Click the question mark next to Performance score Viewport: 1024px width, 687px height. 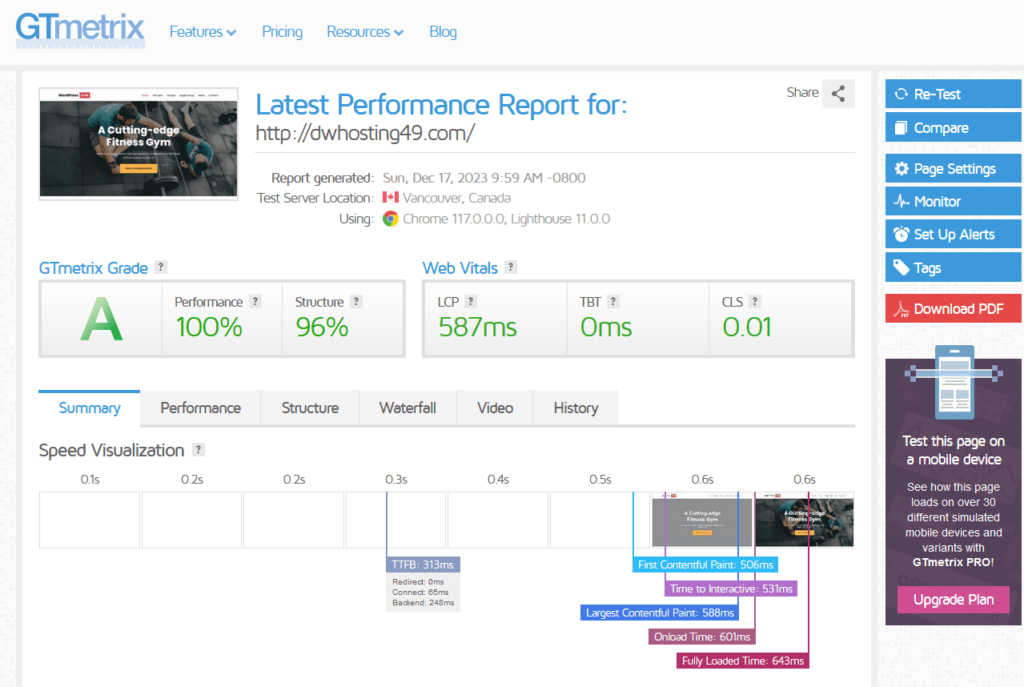coord(255,301)
